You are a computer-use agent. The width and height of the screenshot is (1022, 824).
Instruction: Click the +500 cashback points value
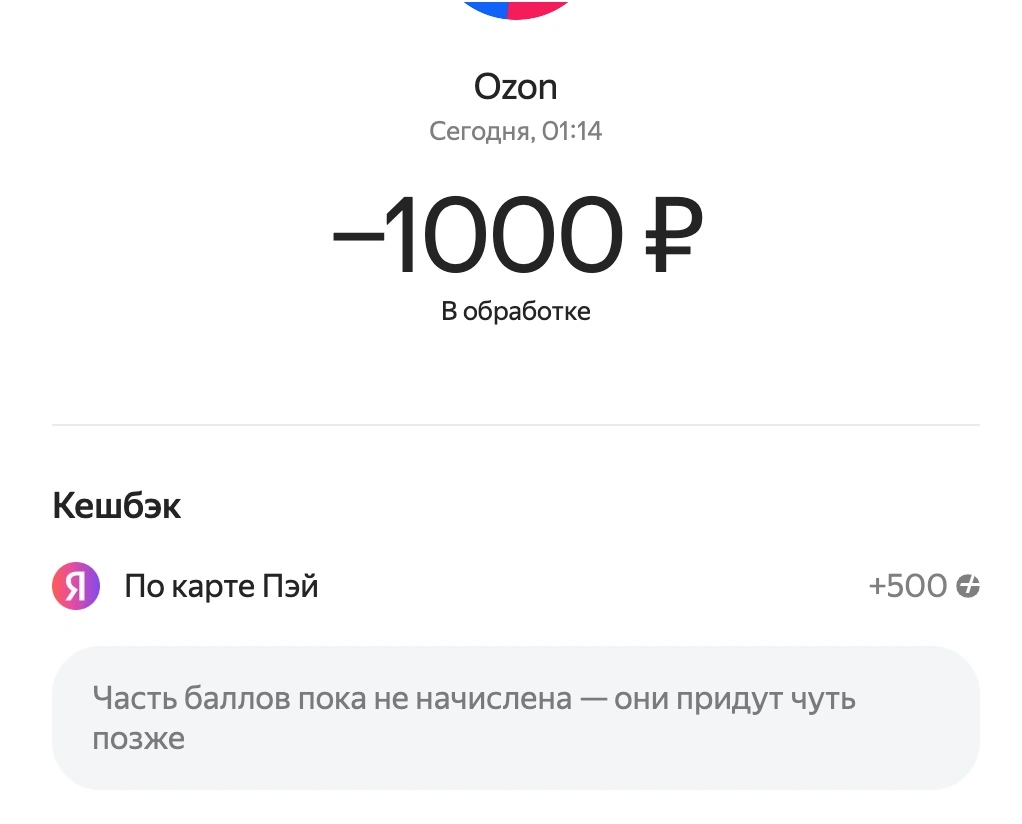[x=908, y=585]
